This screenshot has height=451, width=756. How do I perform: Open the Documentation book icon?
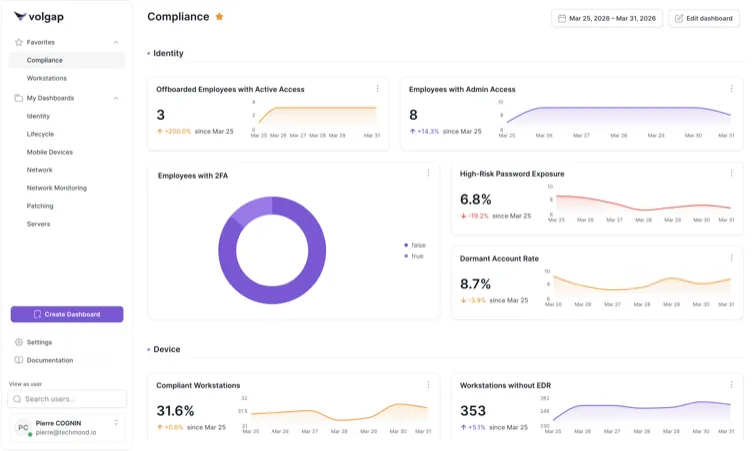(x=19, y=360)
